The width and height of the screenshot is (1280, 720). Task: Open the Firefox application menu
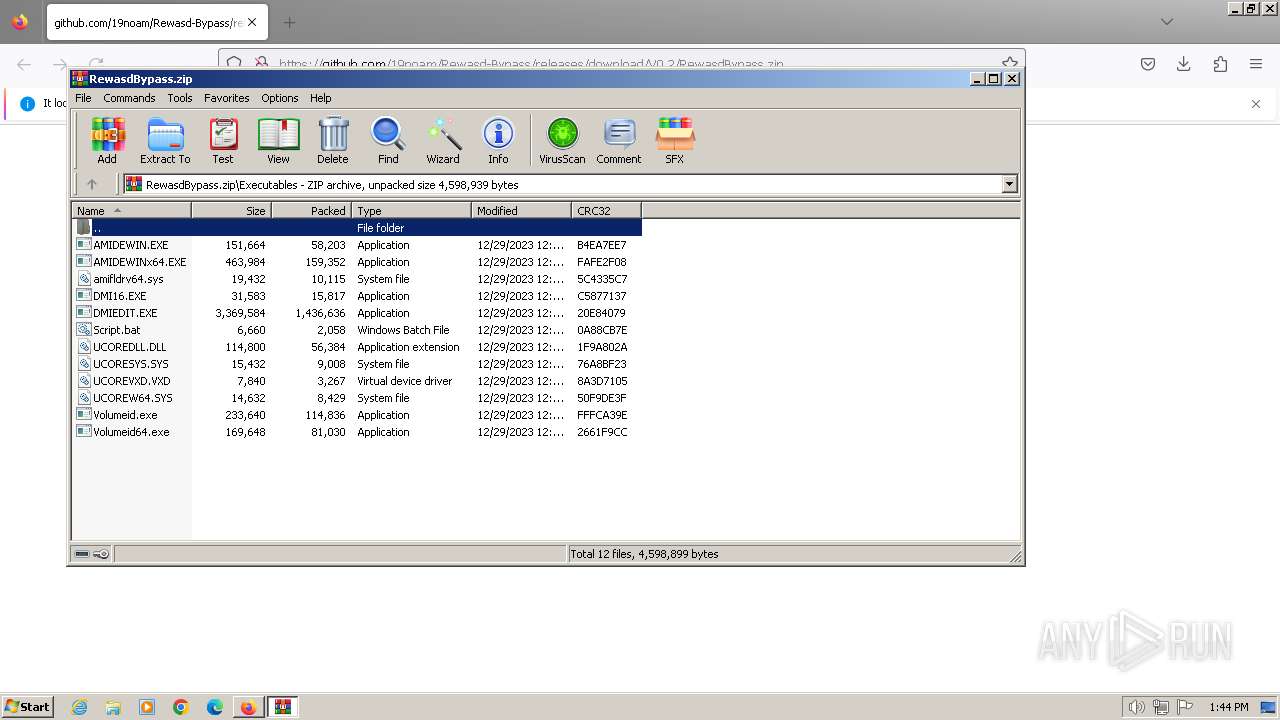pyautogui.click(x=1256, y=64)
